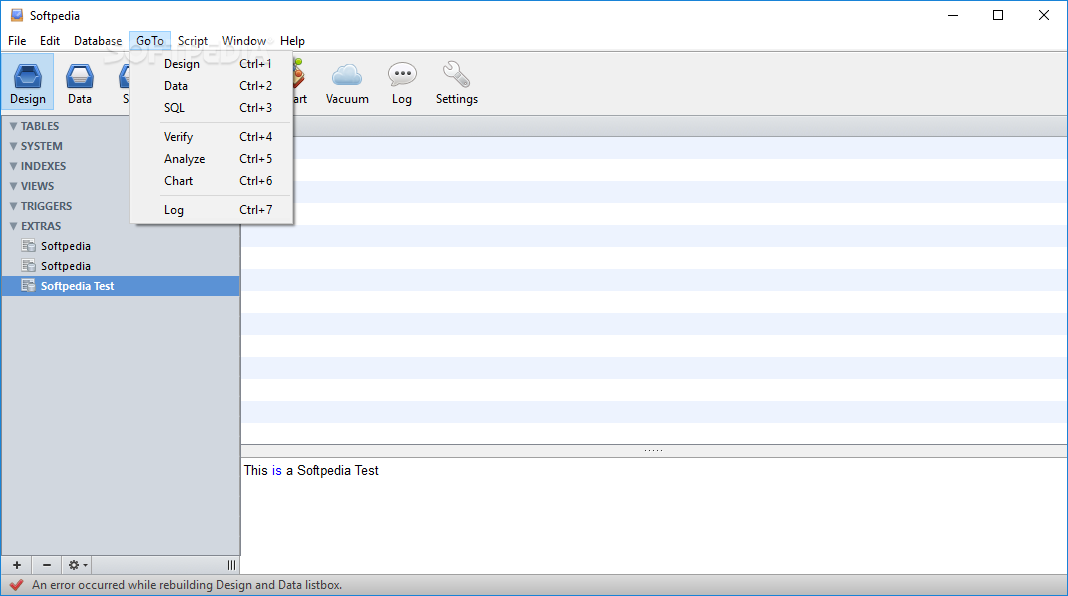The image size is (1068, 596).
Task: Collapse the VIEWS section
Action: click(x=13, y=186)
